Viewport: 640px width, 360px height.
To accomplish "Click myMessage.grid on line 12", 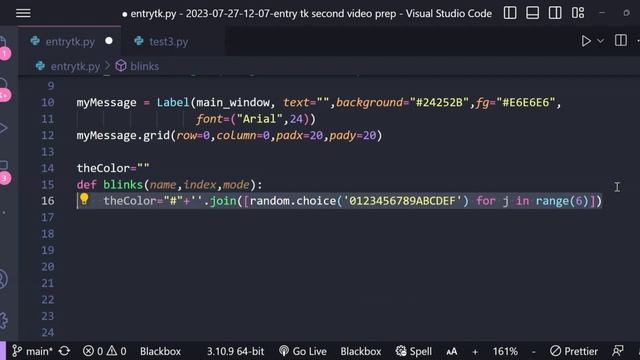I will [x=123, y=136].
